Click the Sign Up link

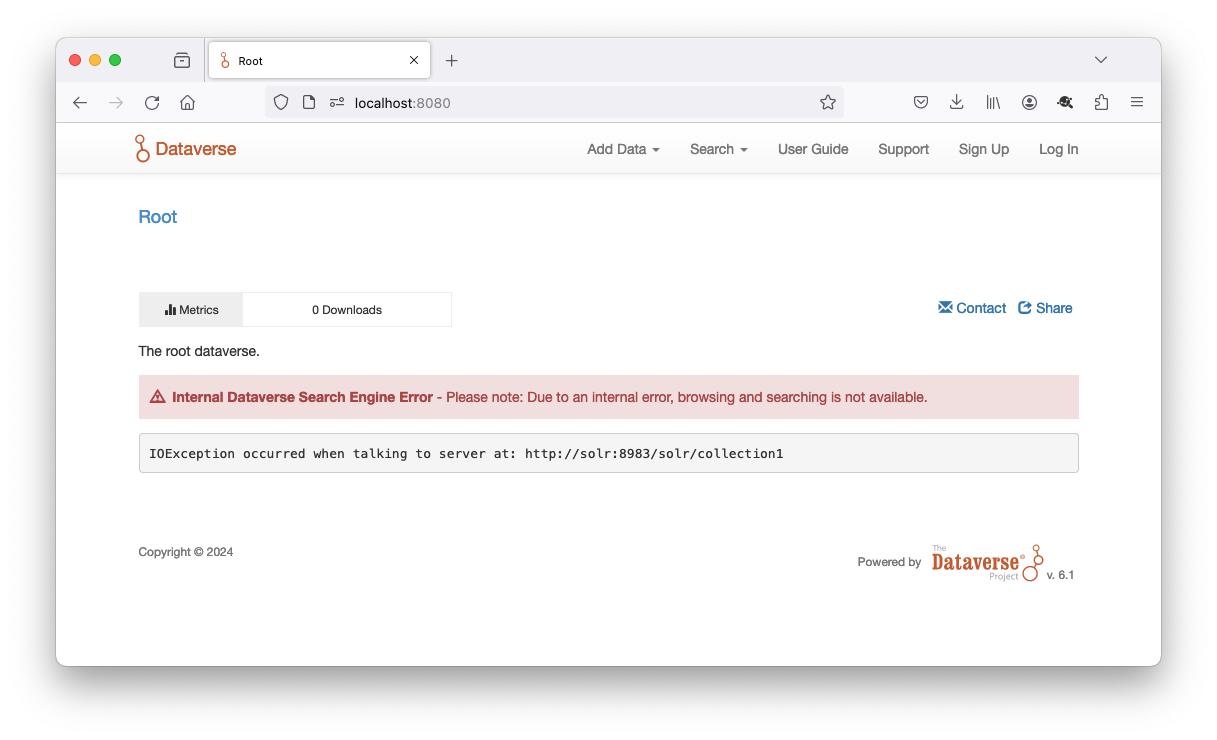[x=983, y=149]
